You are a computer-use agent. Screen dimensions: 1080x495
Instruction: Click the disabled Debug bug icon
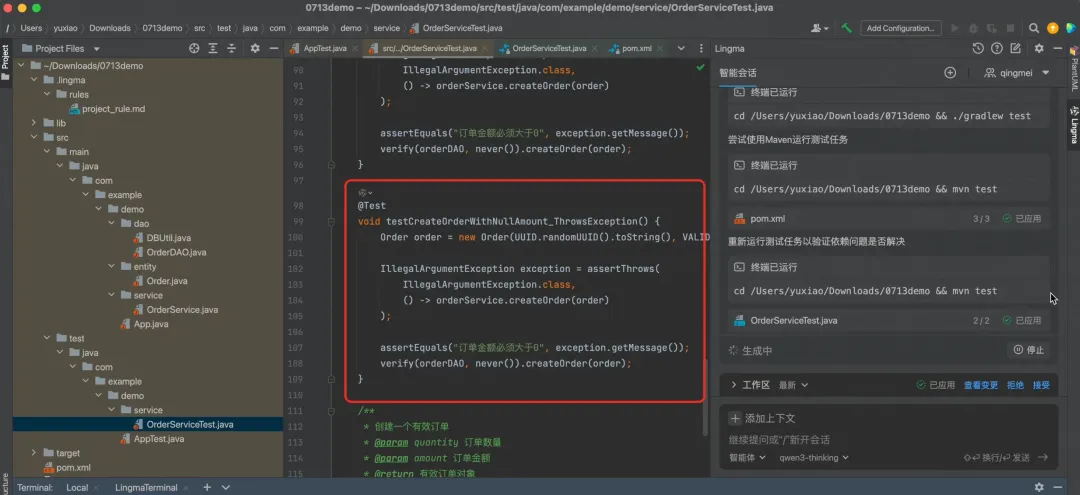973,28
